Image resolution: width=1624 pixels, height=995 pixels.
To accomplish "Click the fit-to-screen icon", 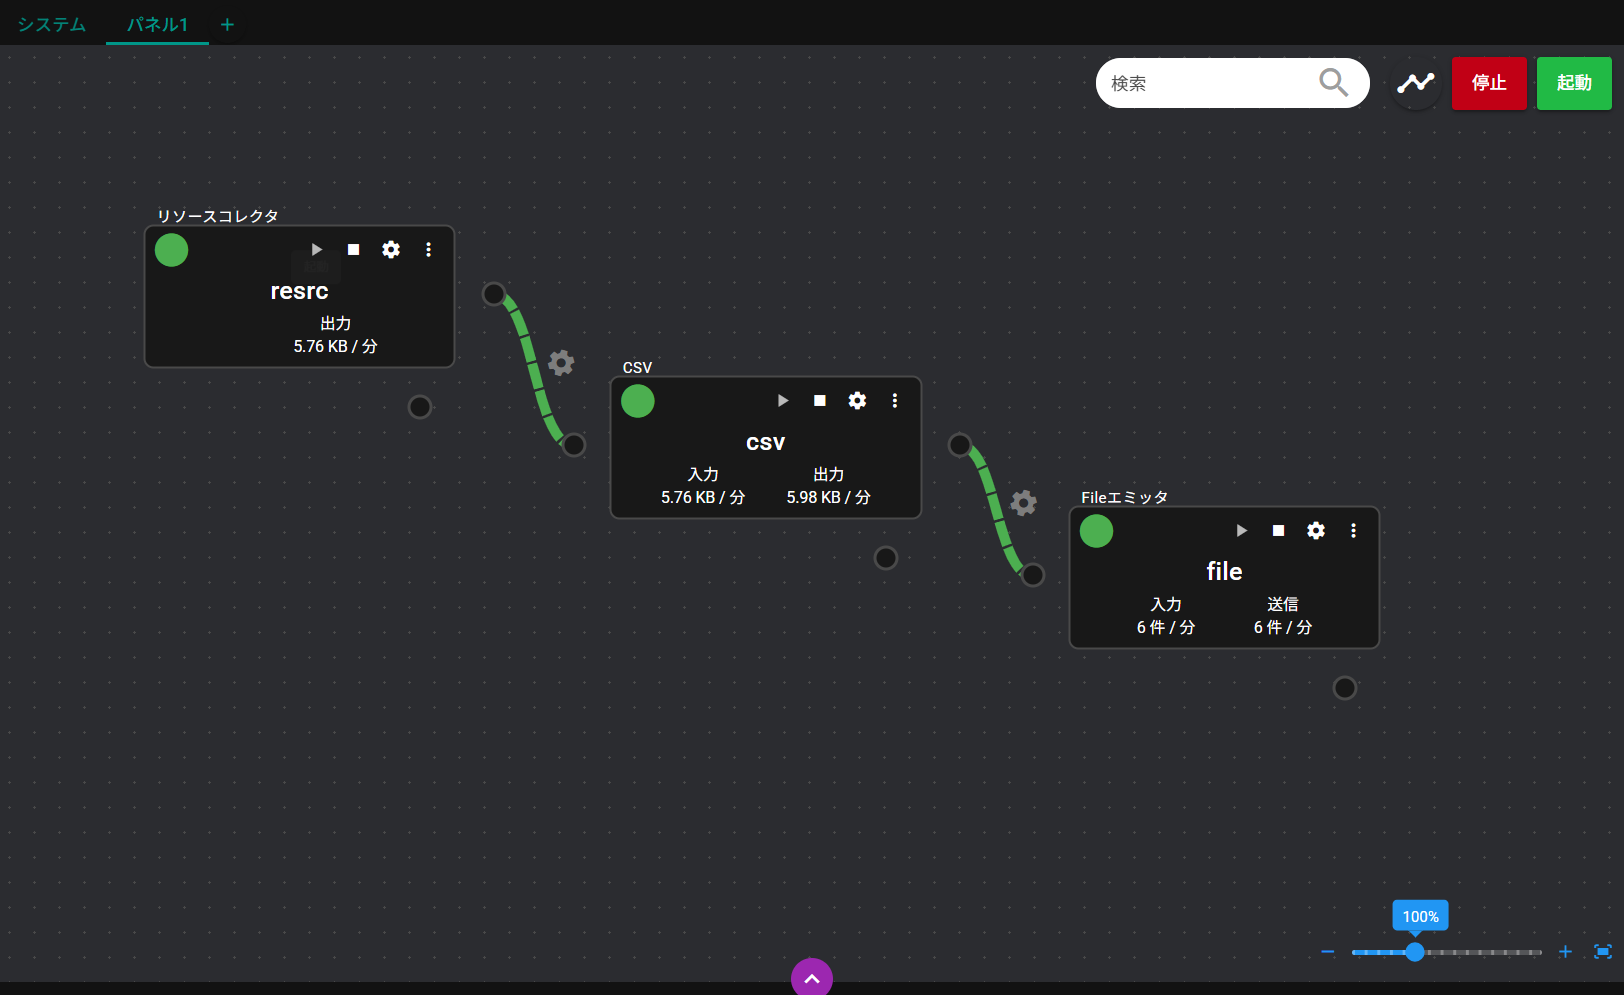I will coord(1602,952).
